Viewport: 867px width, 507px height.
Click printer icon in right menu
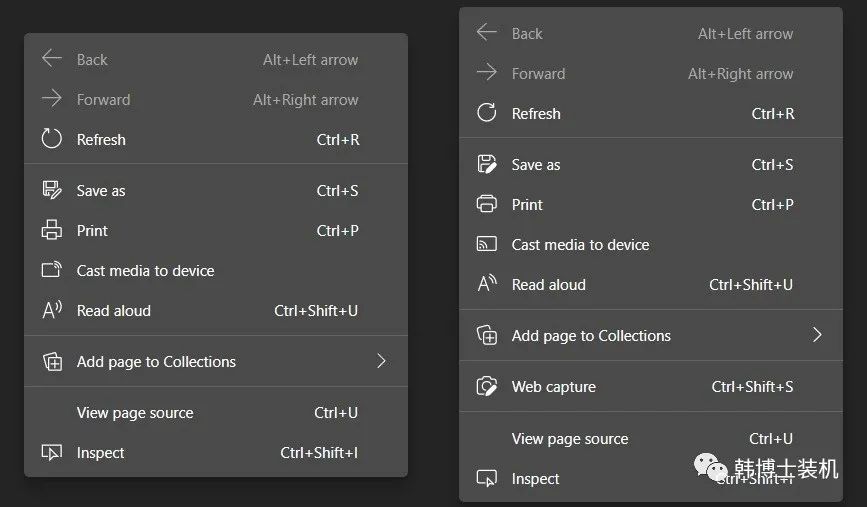click(x=487, y=204)
